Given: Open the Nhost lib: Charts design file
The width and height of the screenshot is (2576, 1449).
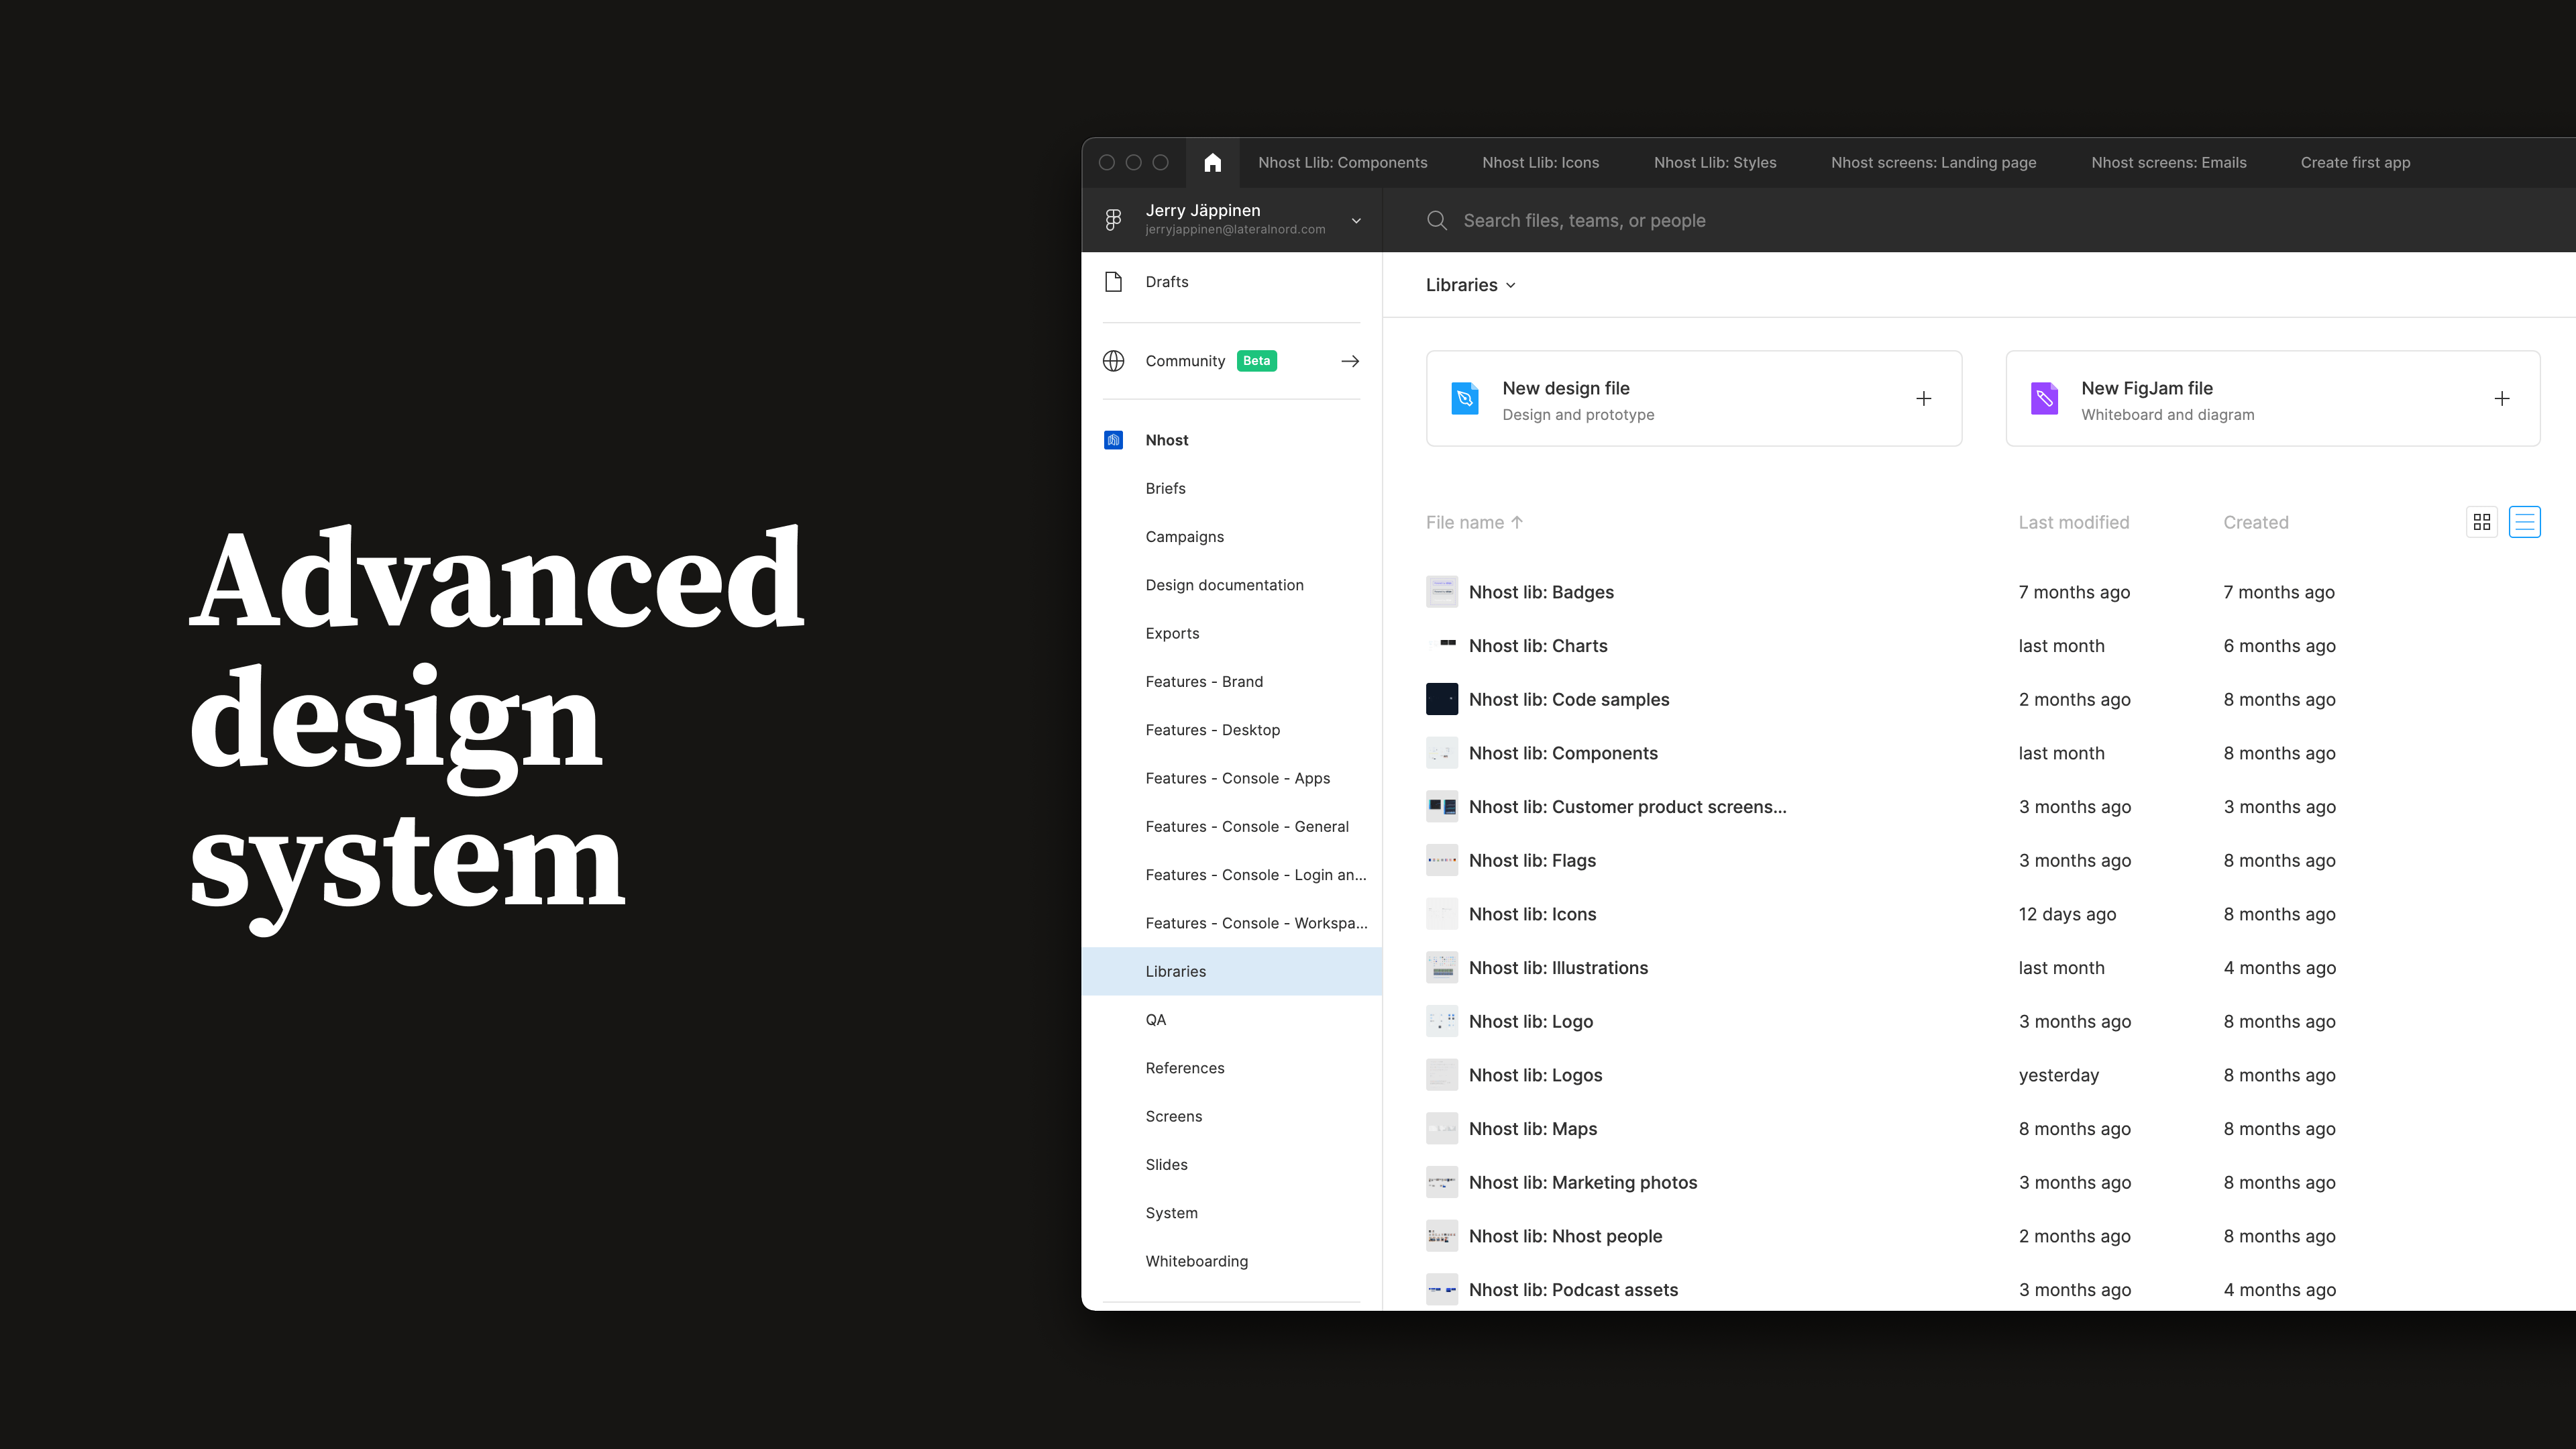Looking at the screenshot, I should click(x=1538, y=644).
